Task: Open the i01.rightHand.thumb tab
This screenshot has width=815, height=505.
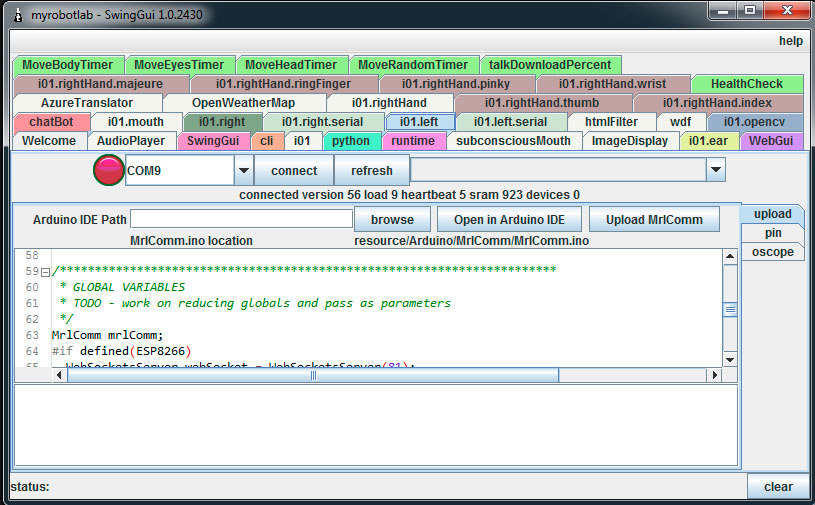Action: [x=542, y=103]
